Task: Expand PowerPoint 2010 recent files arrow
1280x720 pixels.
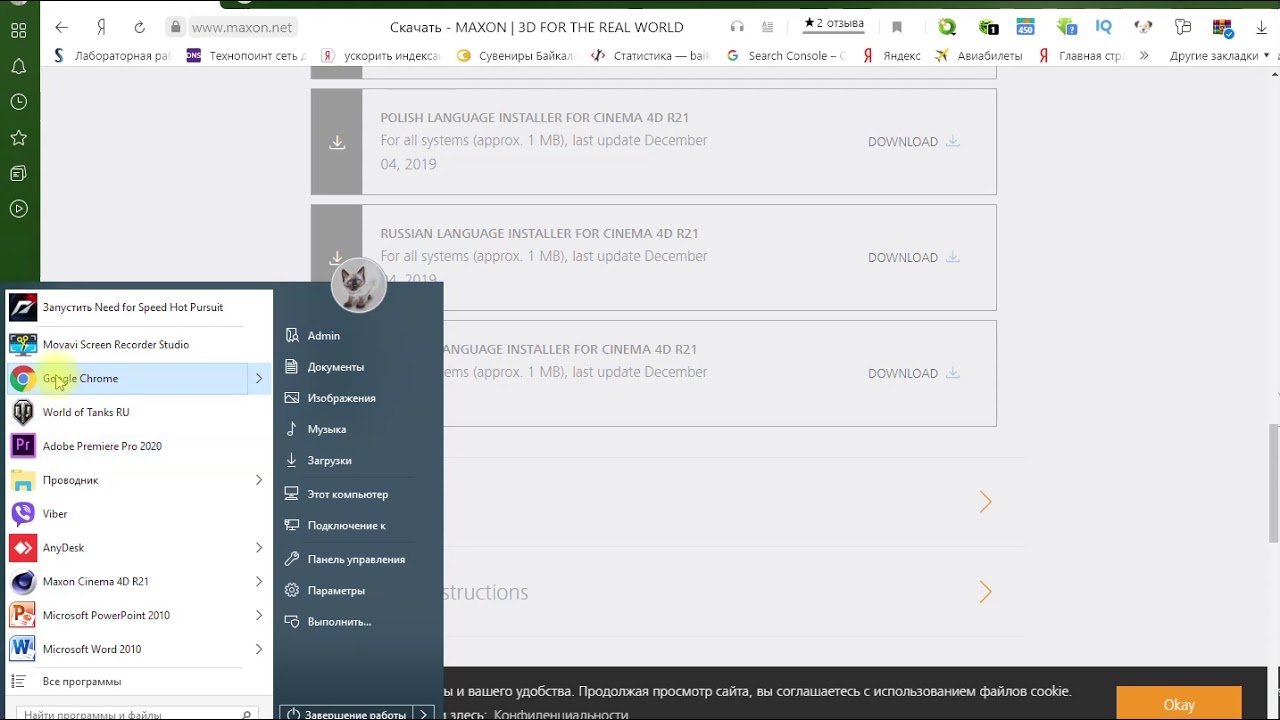Action: coord(259,615)
